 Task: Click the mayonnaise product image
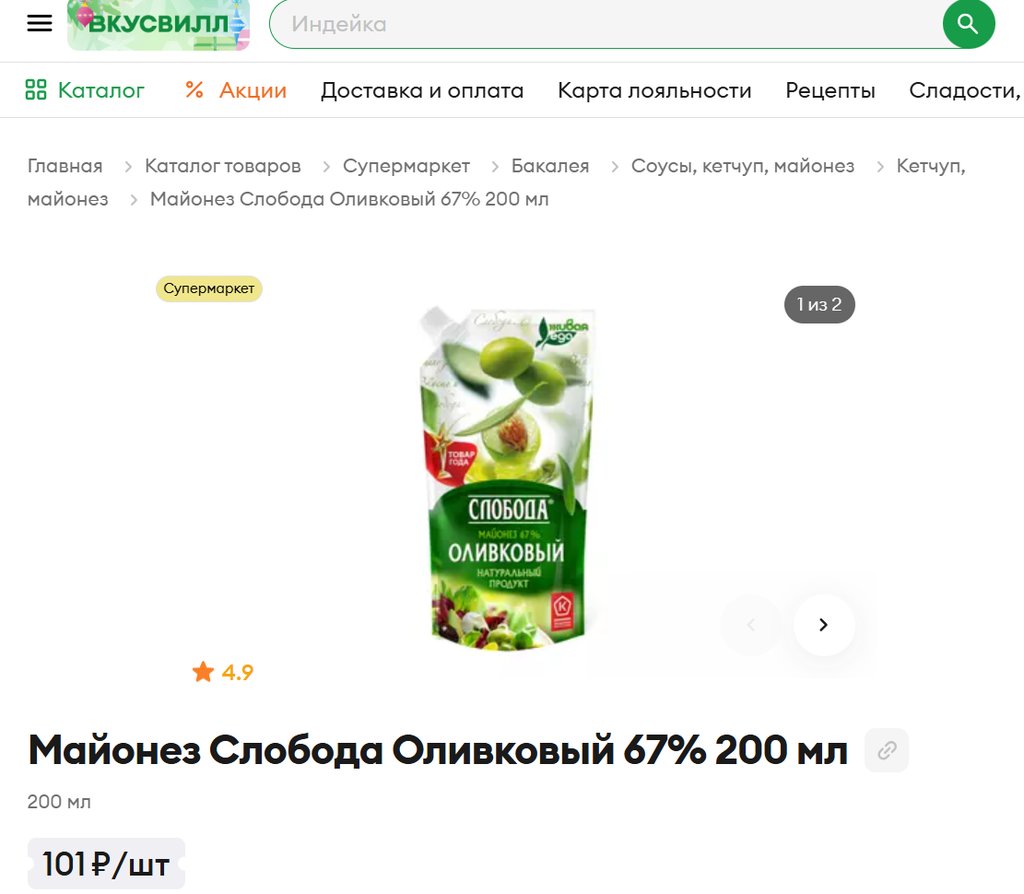tap(507, 478)
